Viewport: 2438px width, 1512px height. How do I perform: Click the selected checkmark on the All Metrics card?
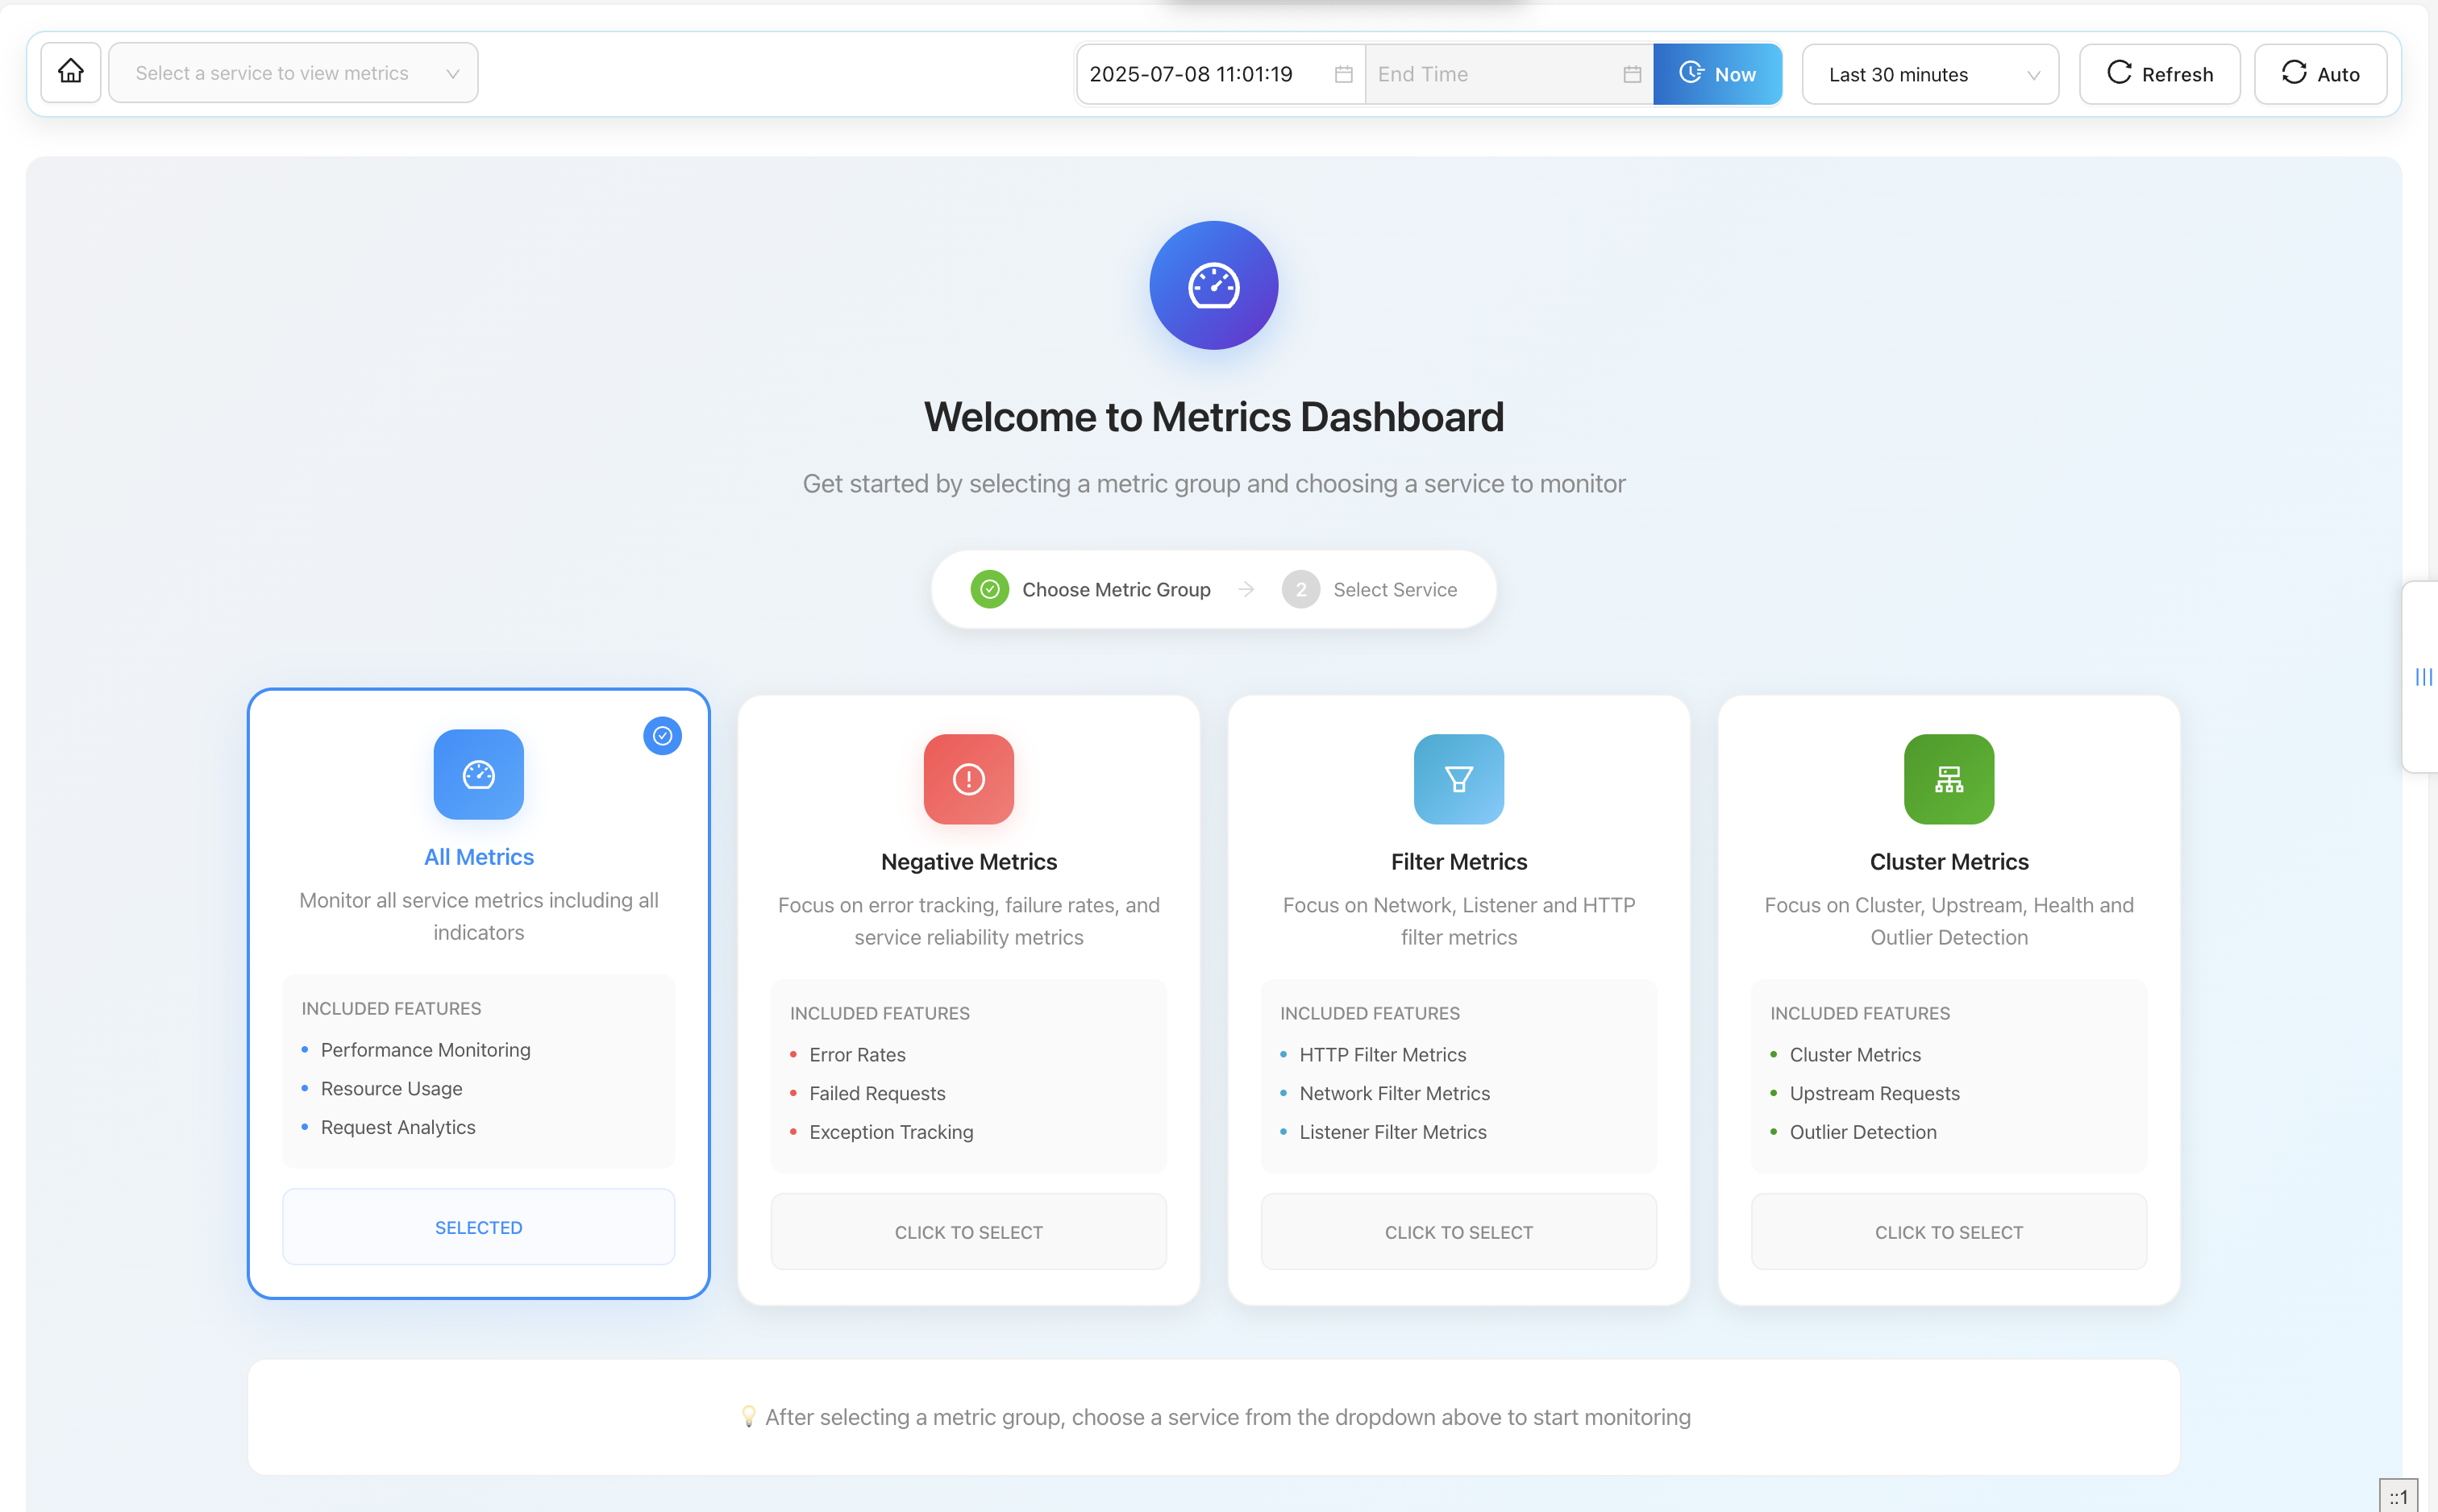(662, 736)
